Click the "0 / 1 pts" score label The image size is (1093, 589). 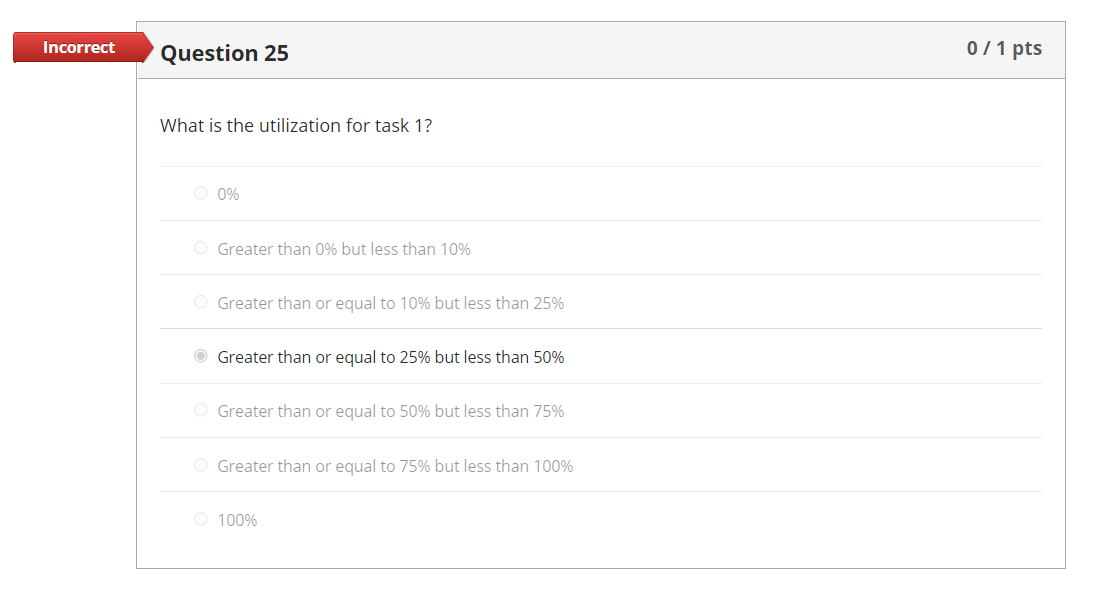1004,48
